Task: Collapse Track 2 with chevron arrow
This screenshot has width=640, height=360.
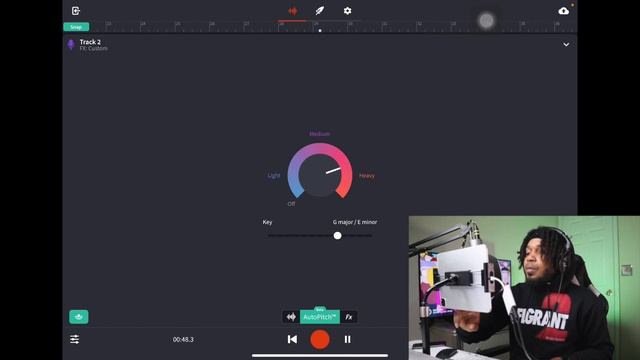Action: click(x=566, y=44)
